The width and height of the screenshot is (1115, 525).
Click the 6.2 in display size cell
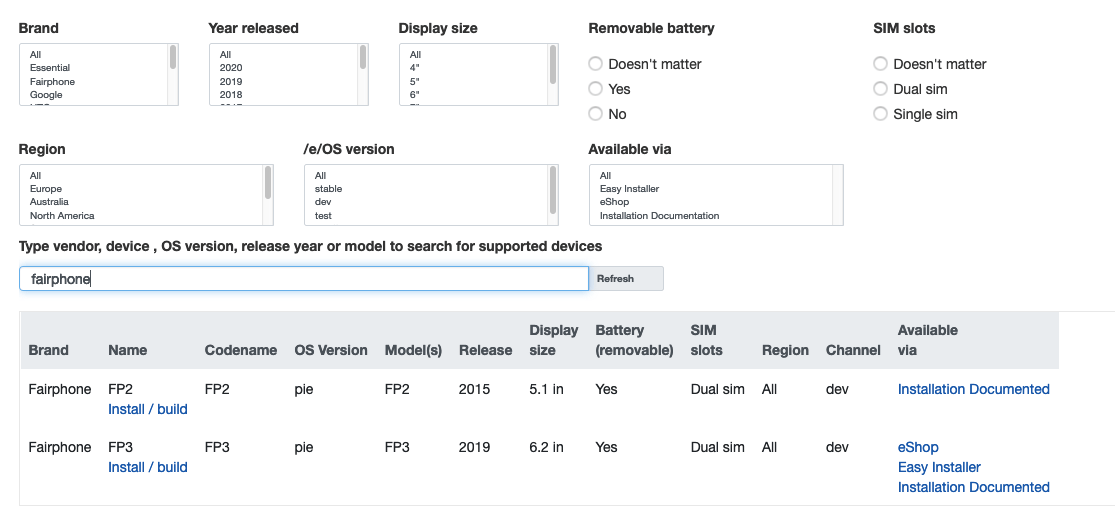[546, 447]
